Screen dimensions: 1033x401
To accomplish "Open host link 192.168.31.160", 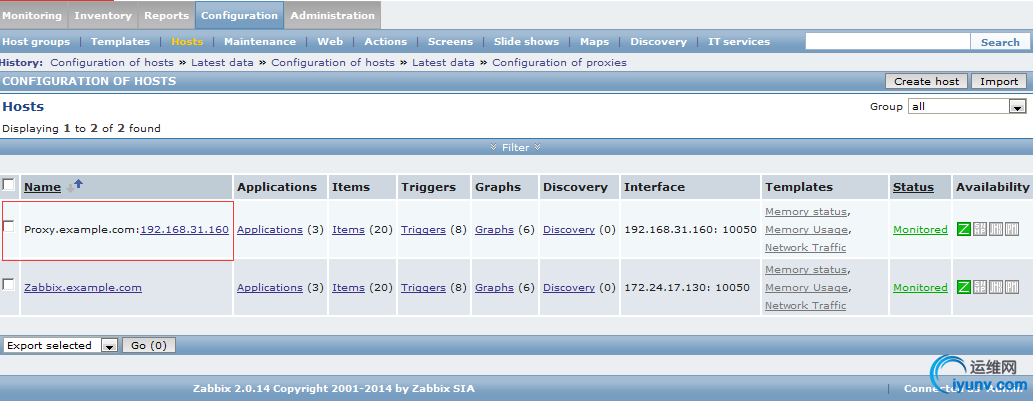I will point(184,229).
